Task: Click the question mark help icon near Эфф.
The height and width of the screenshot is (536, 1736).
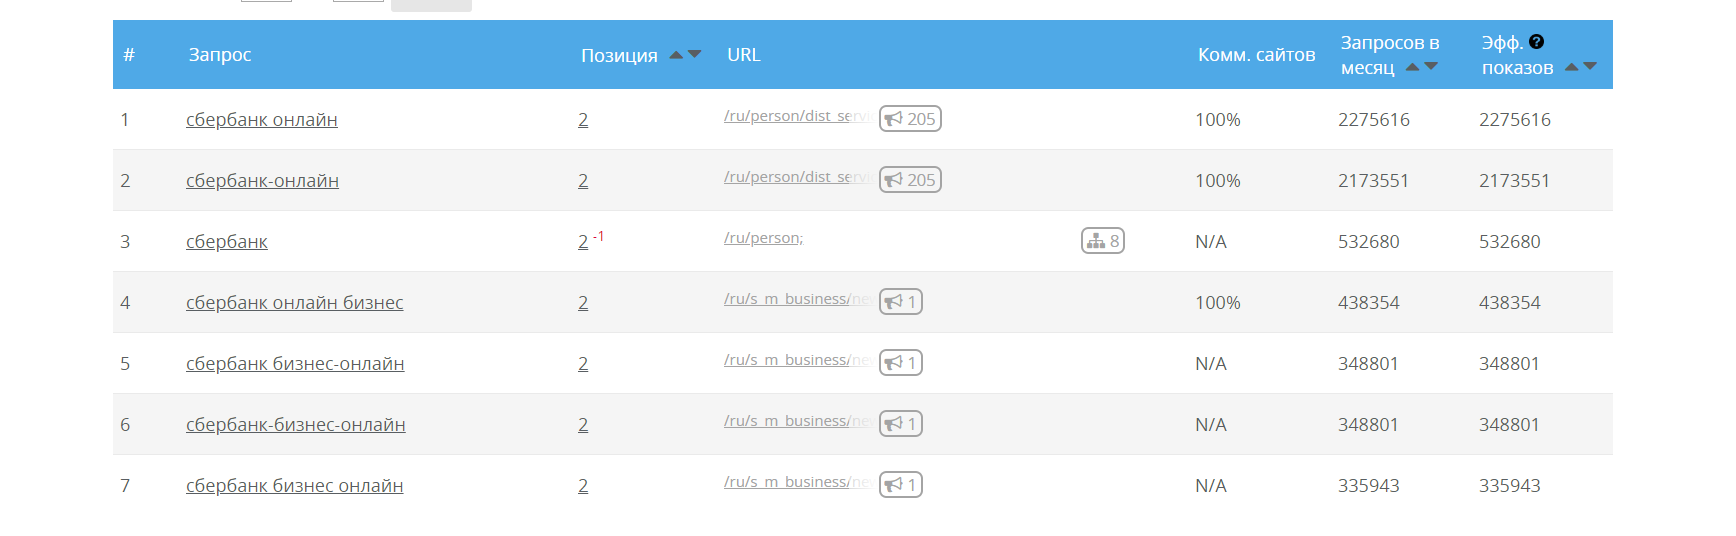Action: pyautogui.click(x=1537, y=42)
